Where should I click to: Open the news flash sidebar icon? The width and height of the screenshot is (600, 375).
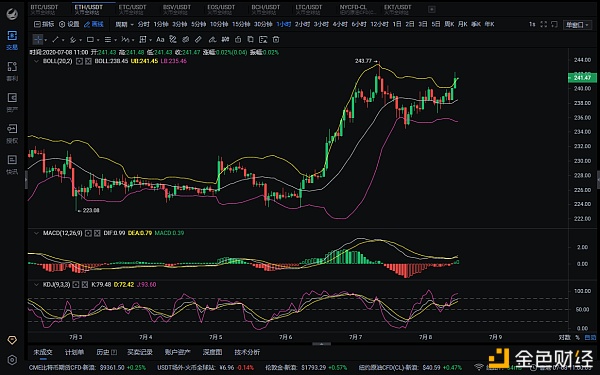coord(12,165)
